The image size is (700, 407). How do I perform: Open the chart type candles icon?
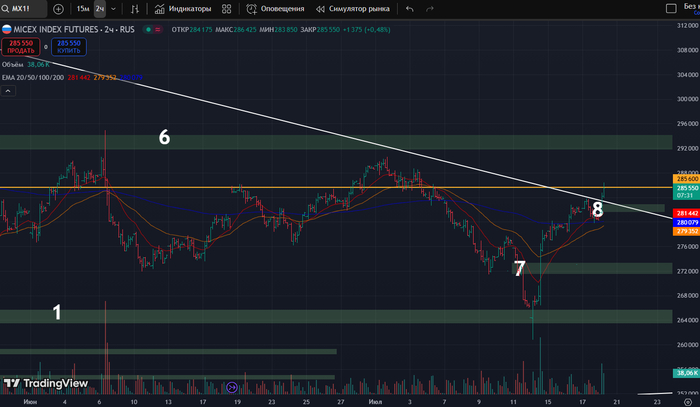pyautogui.click(x=136, y=9)
